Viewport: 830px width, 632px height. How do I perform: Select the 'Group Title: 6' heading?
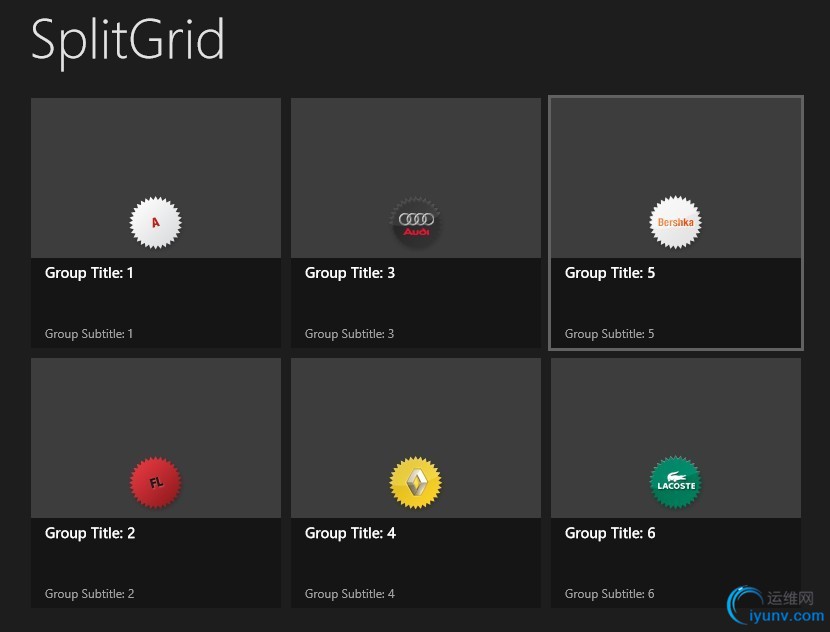[x=610, y=533]
